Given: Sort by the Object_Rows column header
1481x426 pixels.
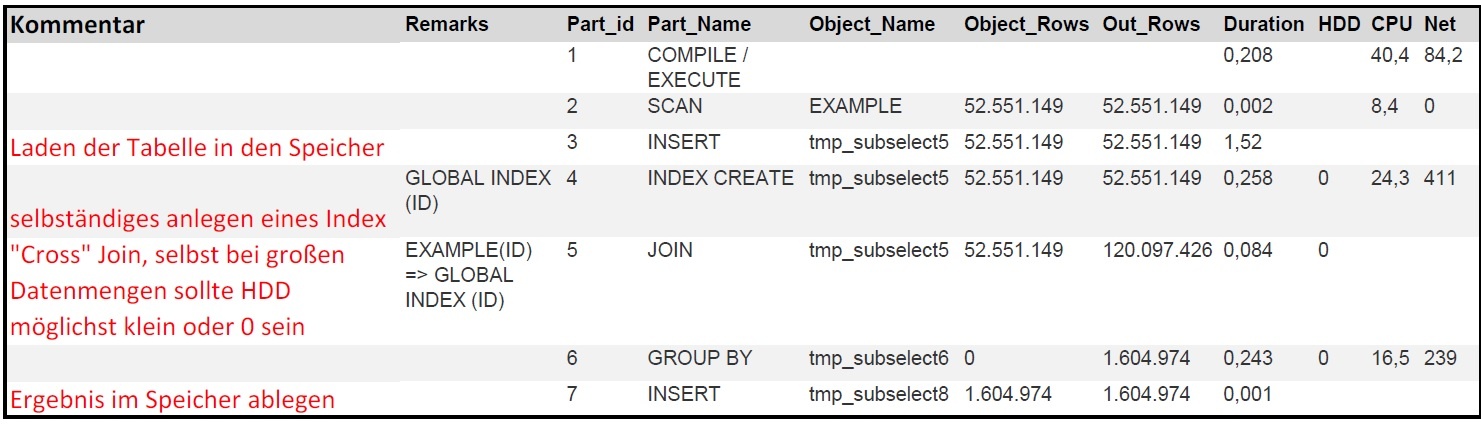Looking at the screenshot, I should pyautogui.click(x=1026, y=24).
